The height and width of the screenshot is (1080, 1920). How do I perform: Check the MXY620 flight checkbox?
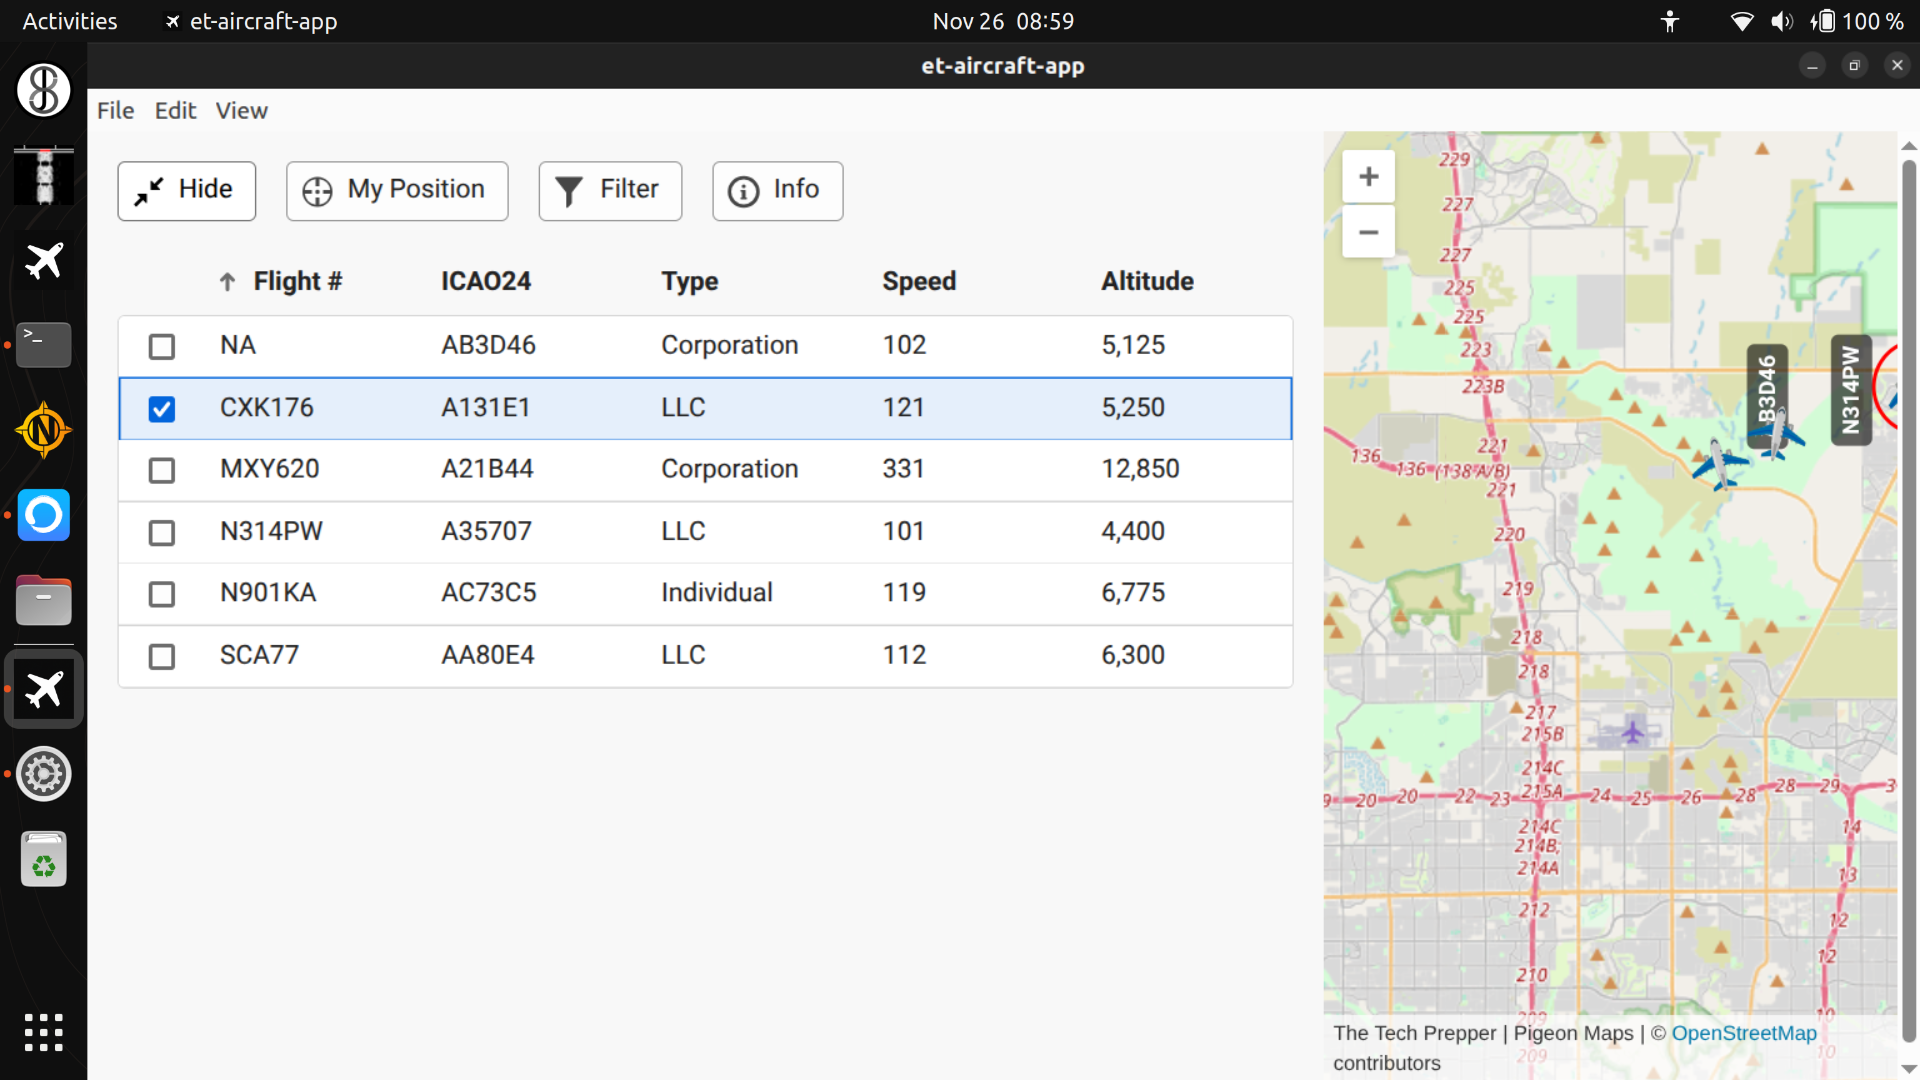coord(161,470)
